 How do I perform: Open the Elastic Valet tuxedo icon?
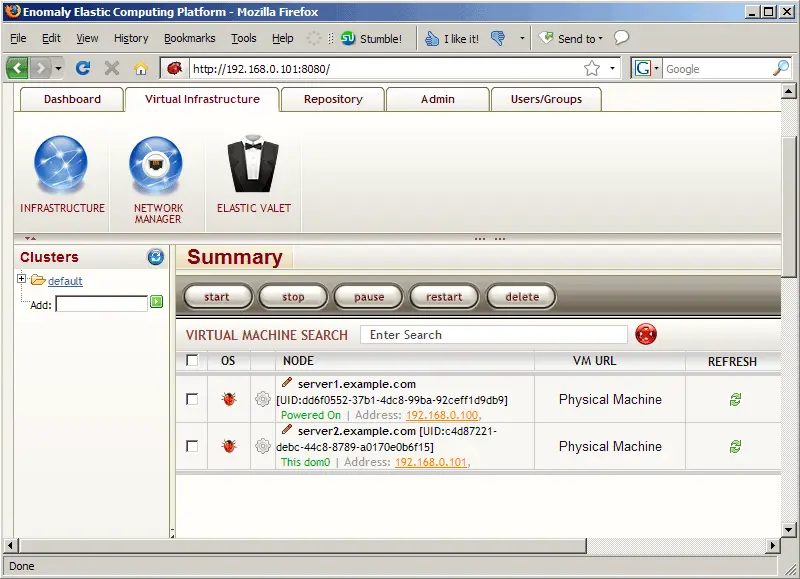coord(253,163)
